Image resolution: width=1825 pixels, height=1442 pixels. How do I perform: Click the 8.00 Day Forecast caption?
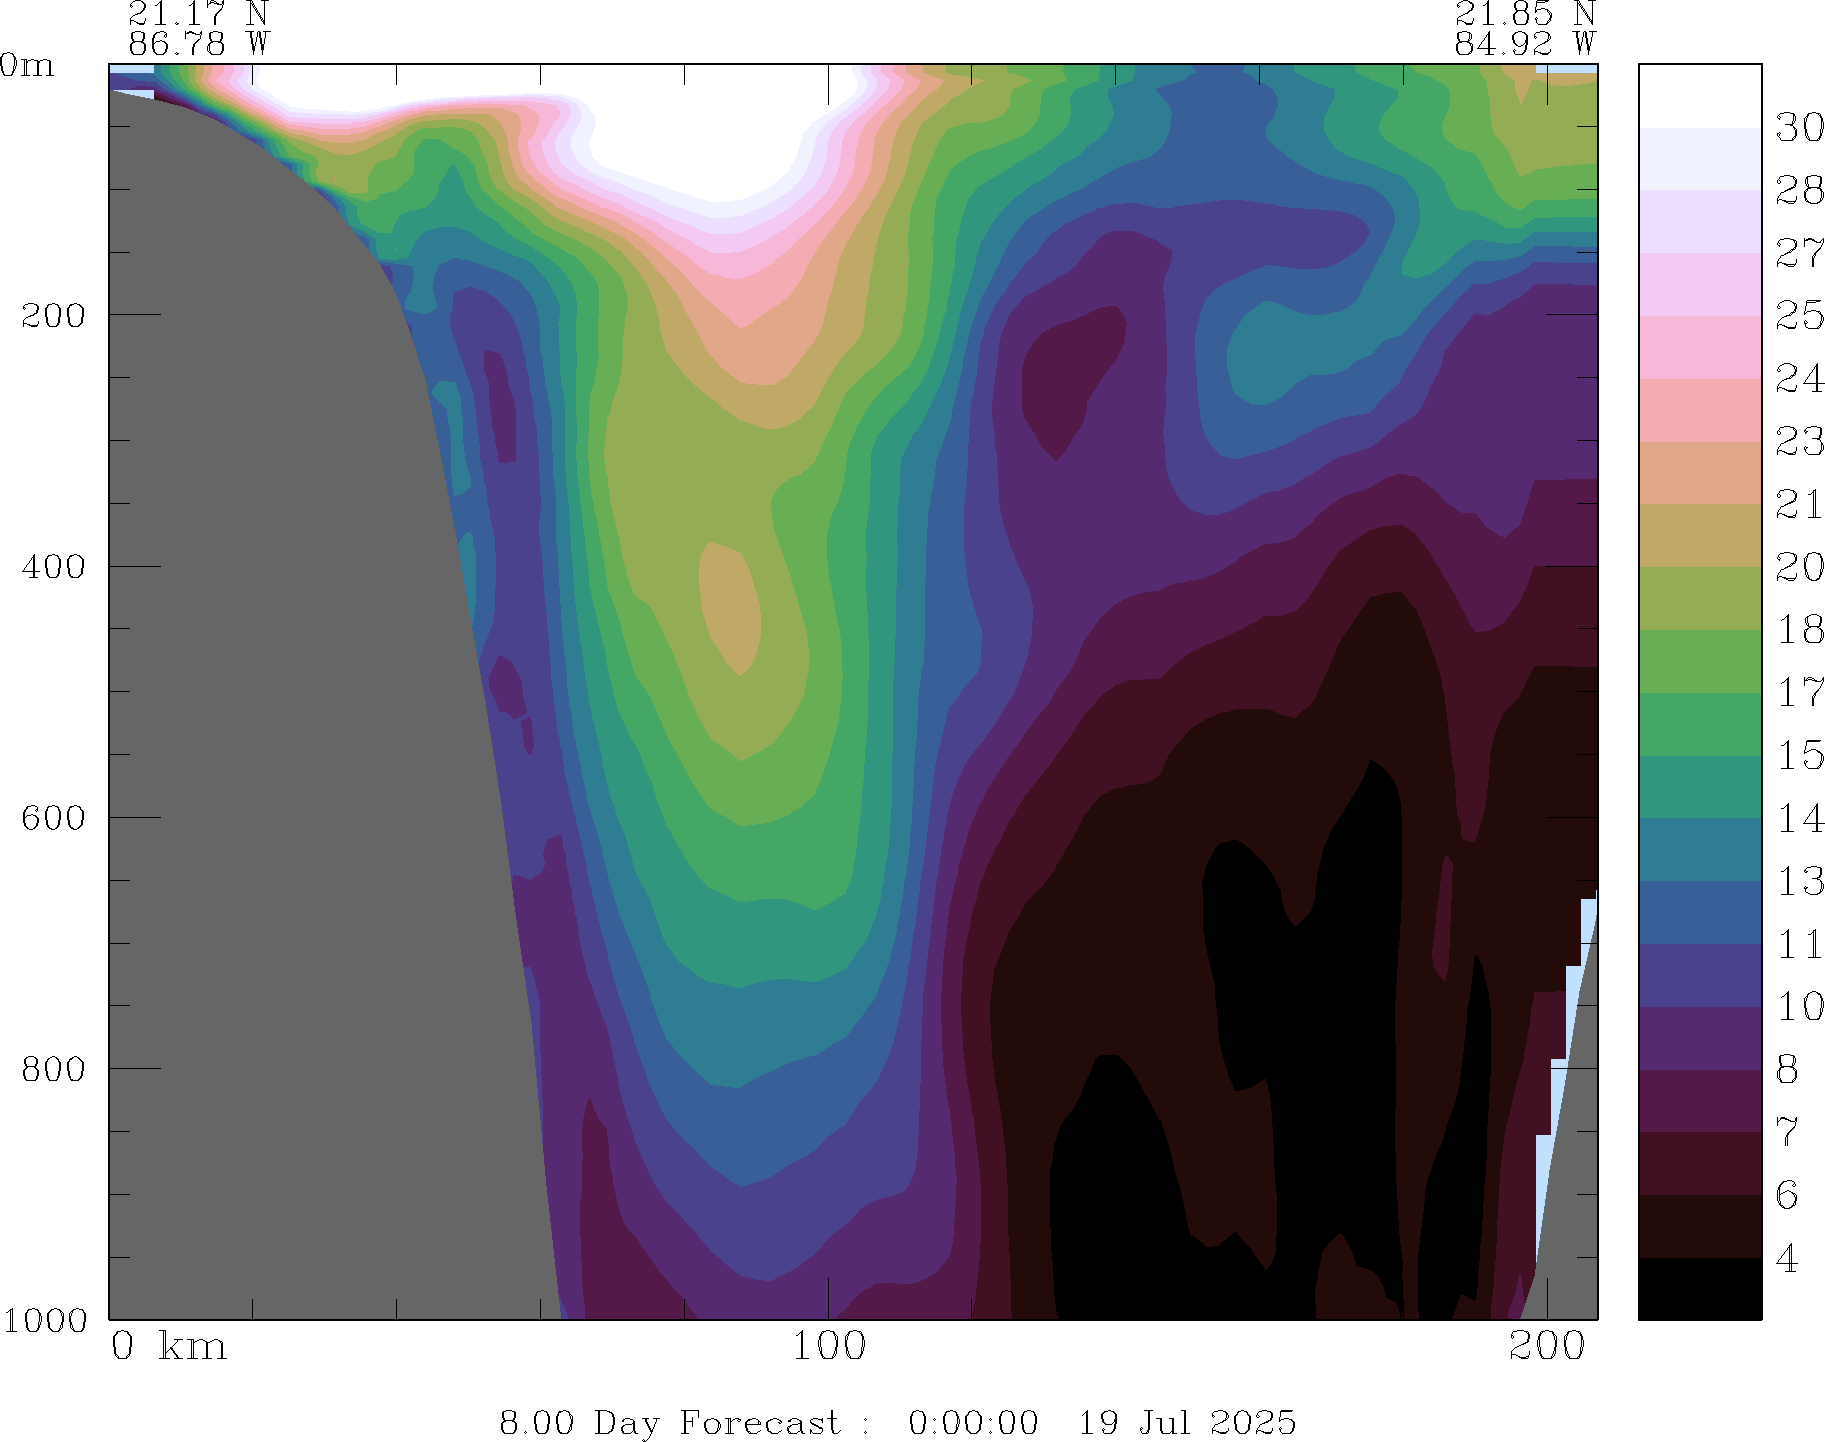click(x=669, y=1422)
